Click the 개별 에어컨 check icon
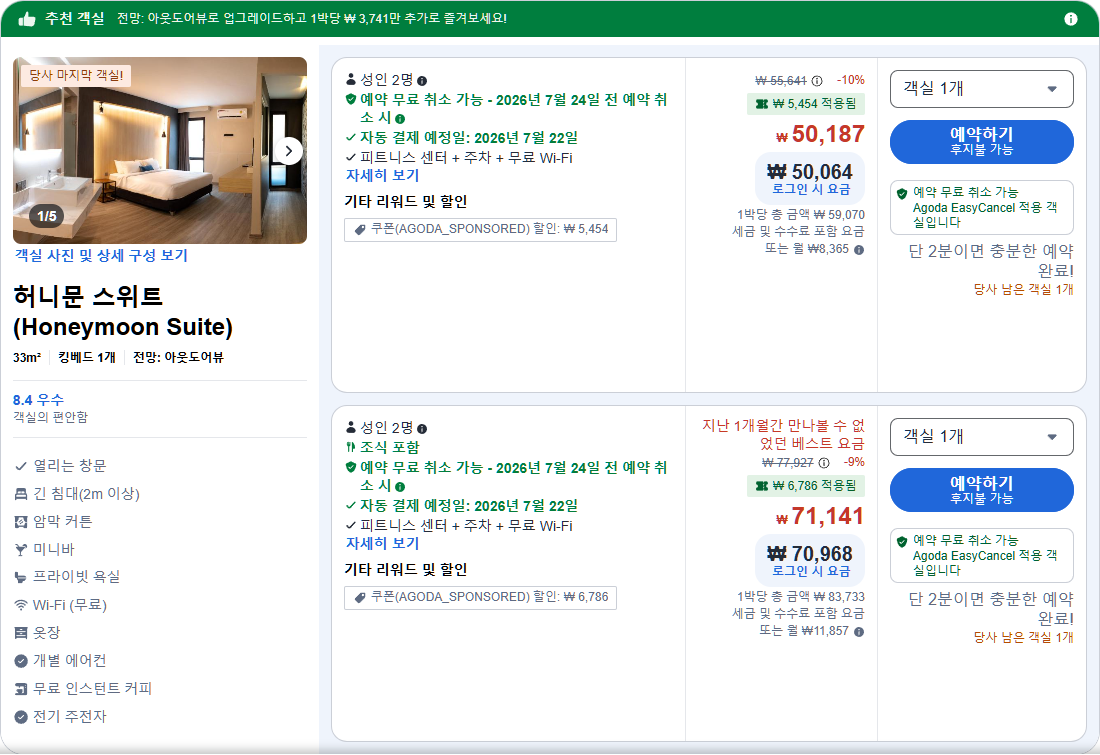Viewport: 1100px width, 755px height. (x=21, y=660)
